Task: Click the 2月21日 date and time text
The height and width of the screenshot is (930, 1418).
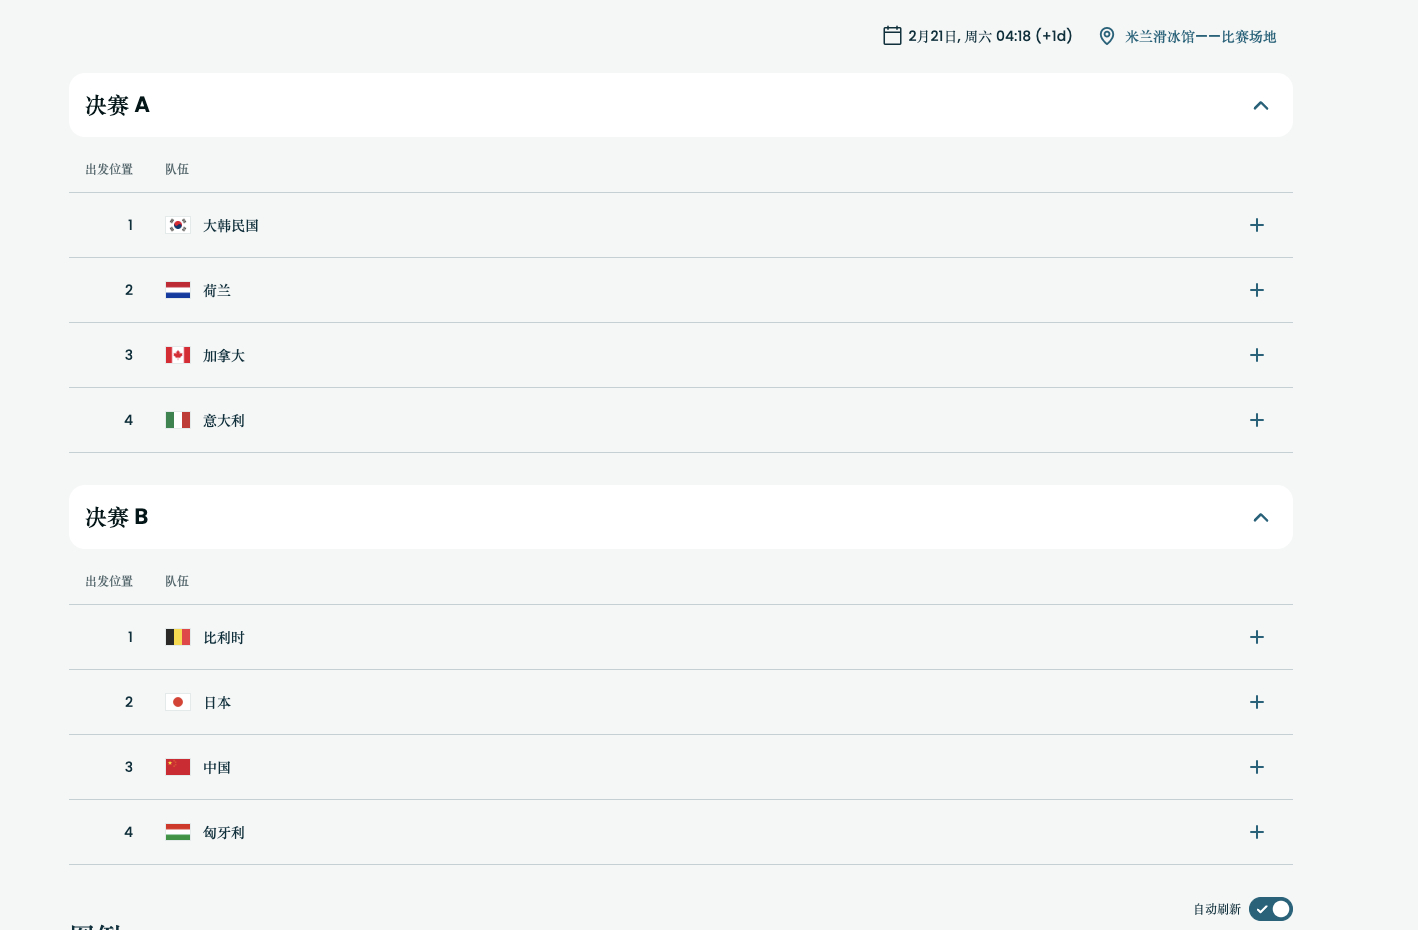Action: tap(990, 36)
